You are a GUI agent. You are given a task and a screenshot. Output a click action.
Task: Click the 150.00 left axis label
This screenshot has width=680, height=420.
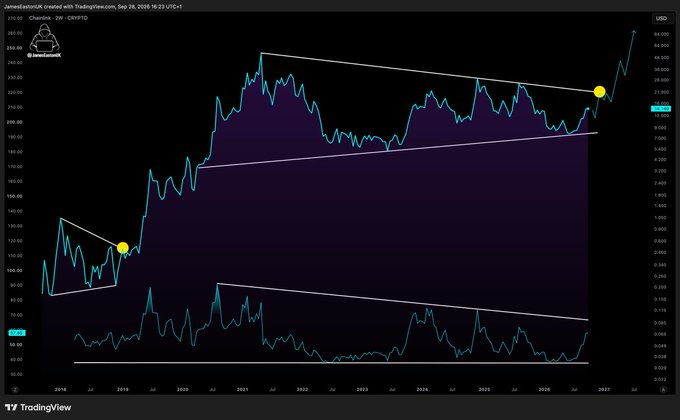(x=15, y=196)
